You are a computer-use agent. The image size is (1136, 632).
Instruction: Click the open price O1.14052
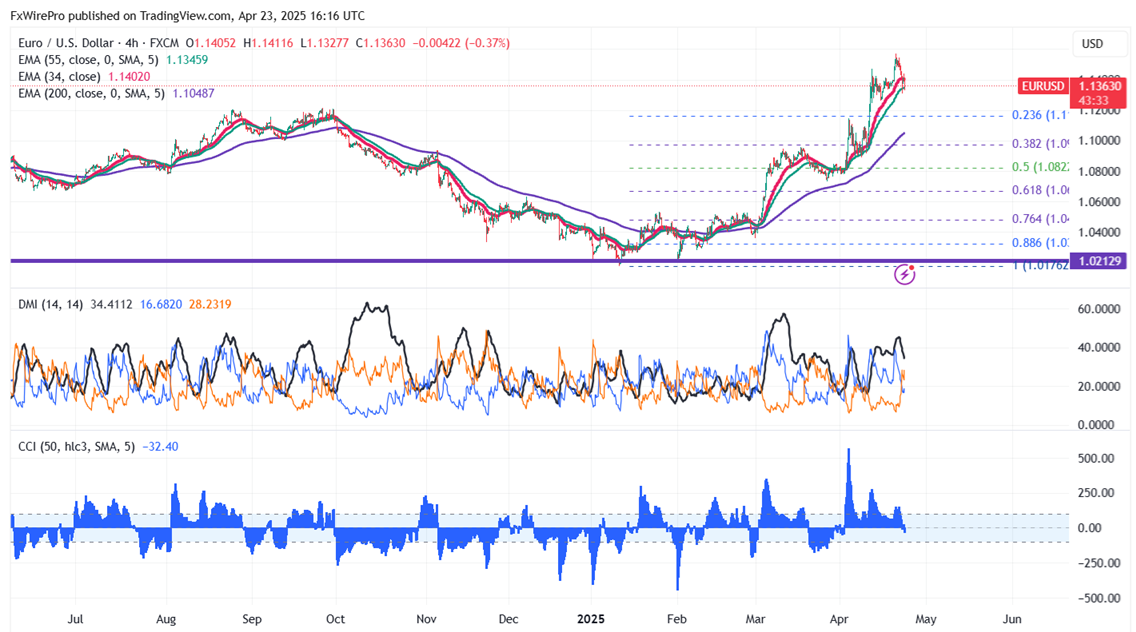pyautogui.click(x=211, y=43)
